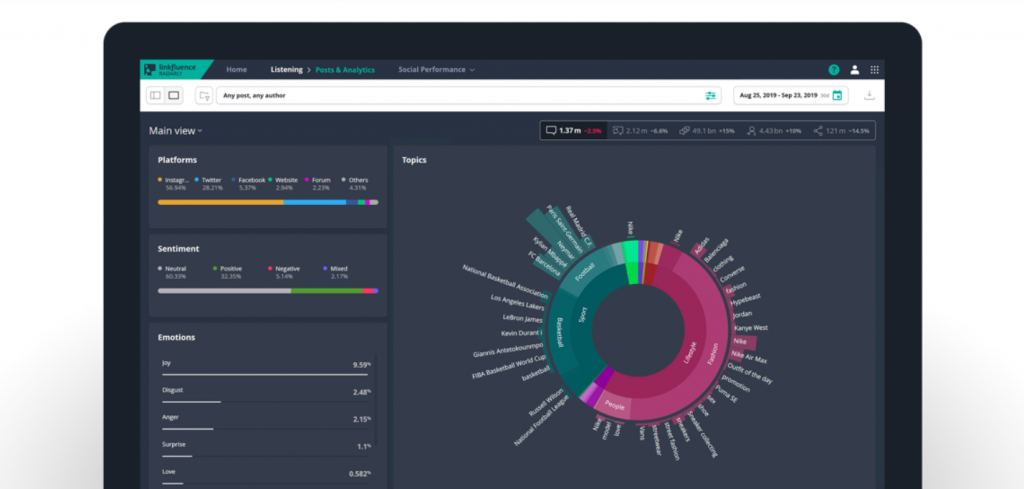This screenshot has width=1024, height=489.
Task: Click the Nike Air Max topic label
Action: [749, 357]
